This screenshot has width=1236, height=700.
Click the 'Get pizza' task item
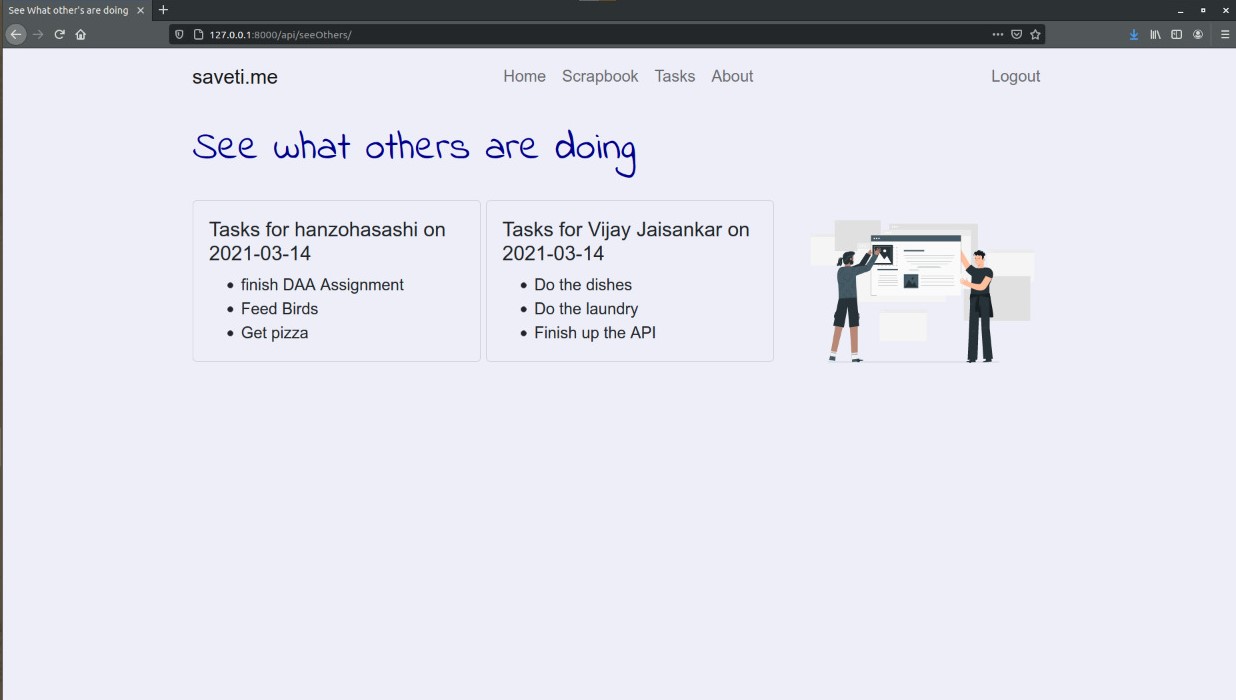pyautogui.click(x=274, y=333)
